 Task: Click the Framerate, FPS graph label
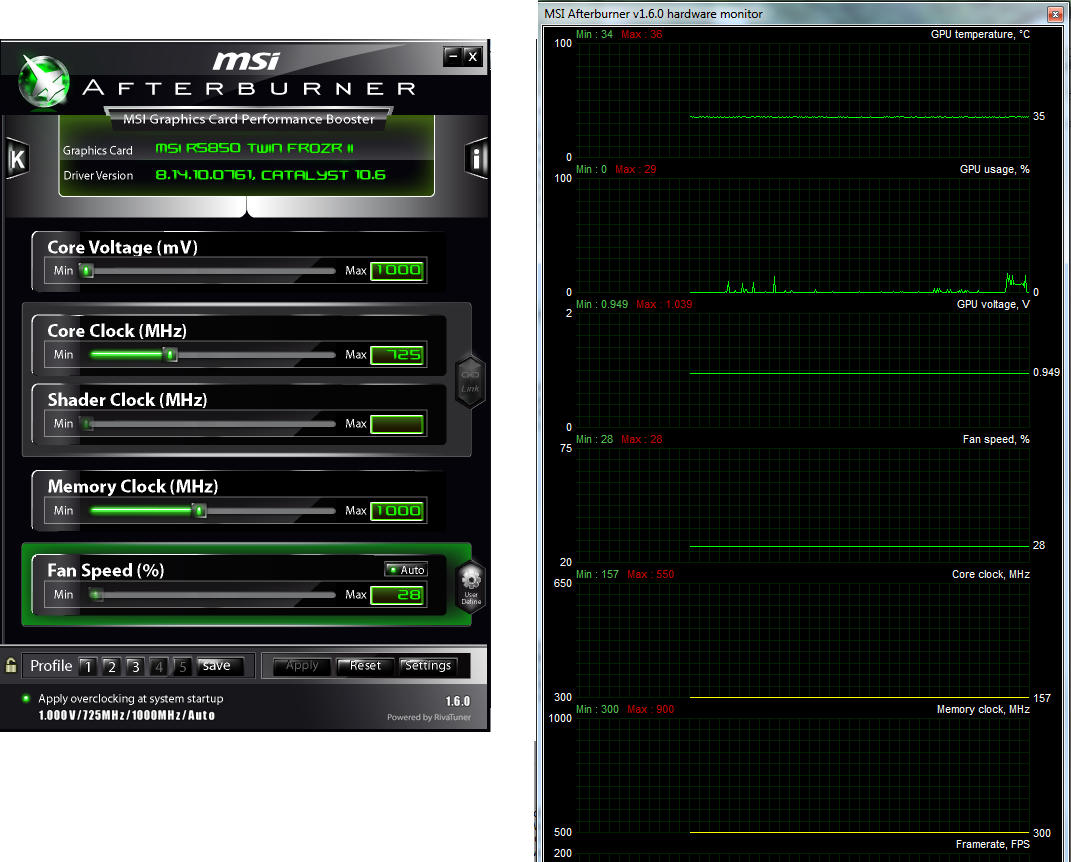click(x=992, y=844)
